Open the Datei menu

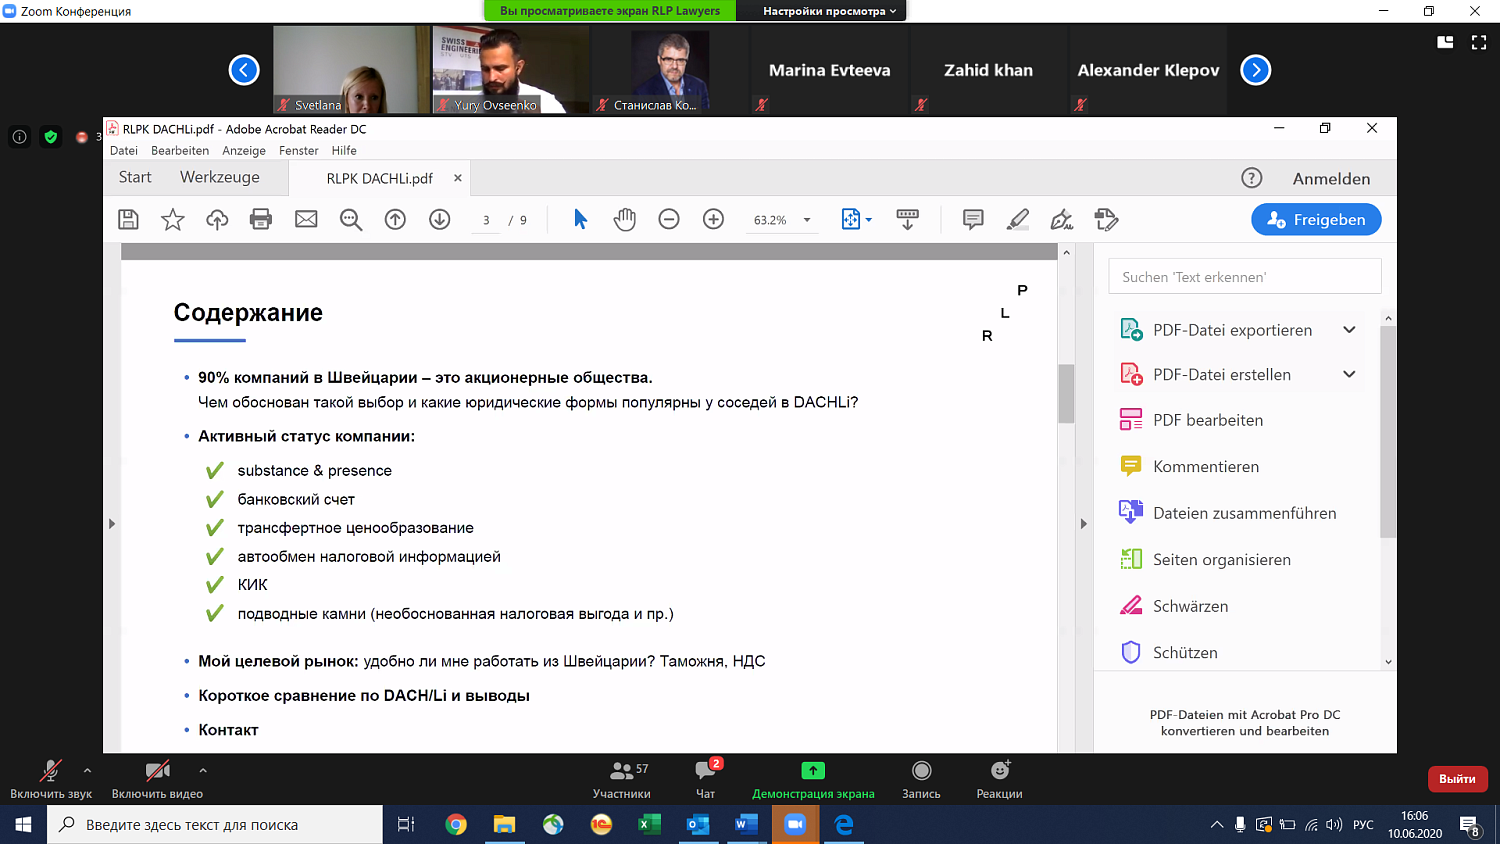(x=124, y=151)
